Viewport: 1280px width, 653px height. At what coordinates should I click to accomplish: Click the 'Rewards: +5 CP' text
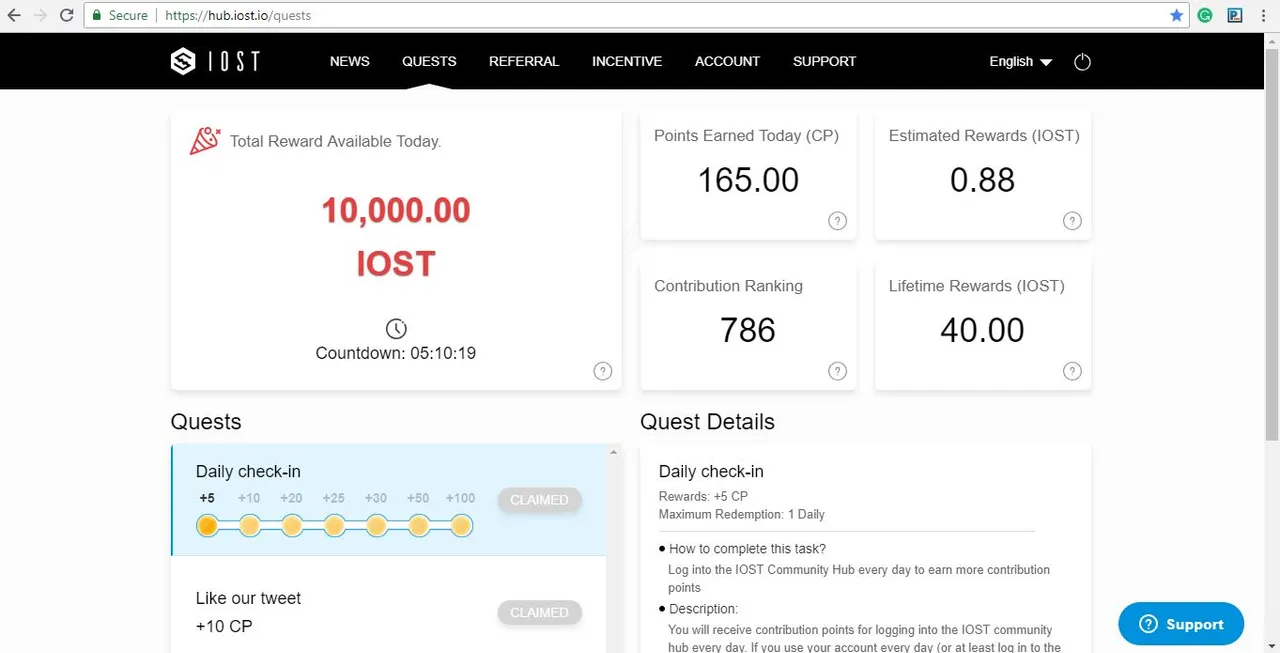pos(703,496)
